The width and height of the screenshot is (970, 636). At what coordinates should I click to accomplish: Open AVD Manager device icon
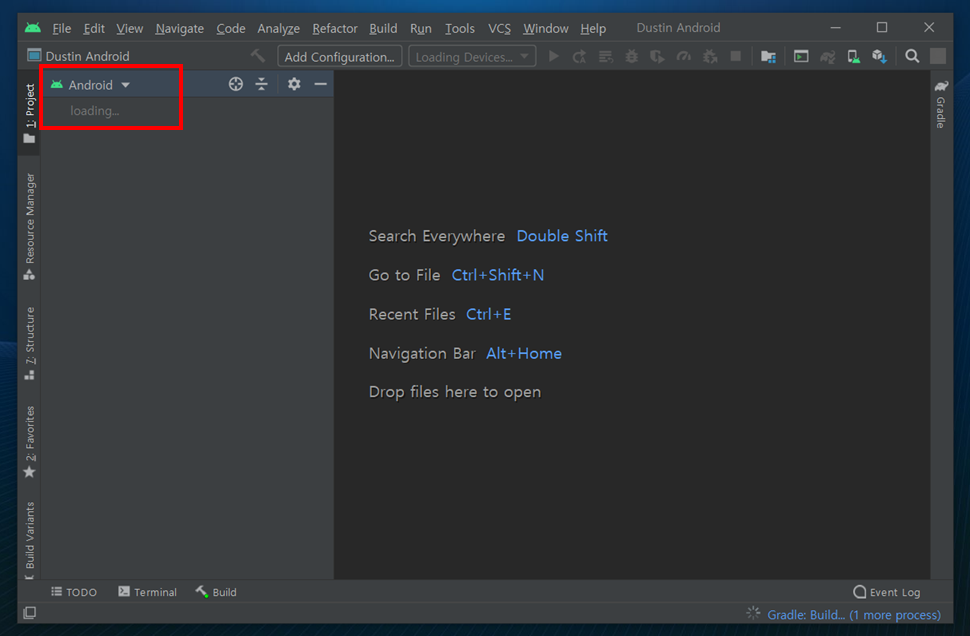854,56
